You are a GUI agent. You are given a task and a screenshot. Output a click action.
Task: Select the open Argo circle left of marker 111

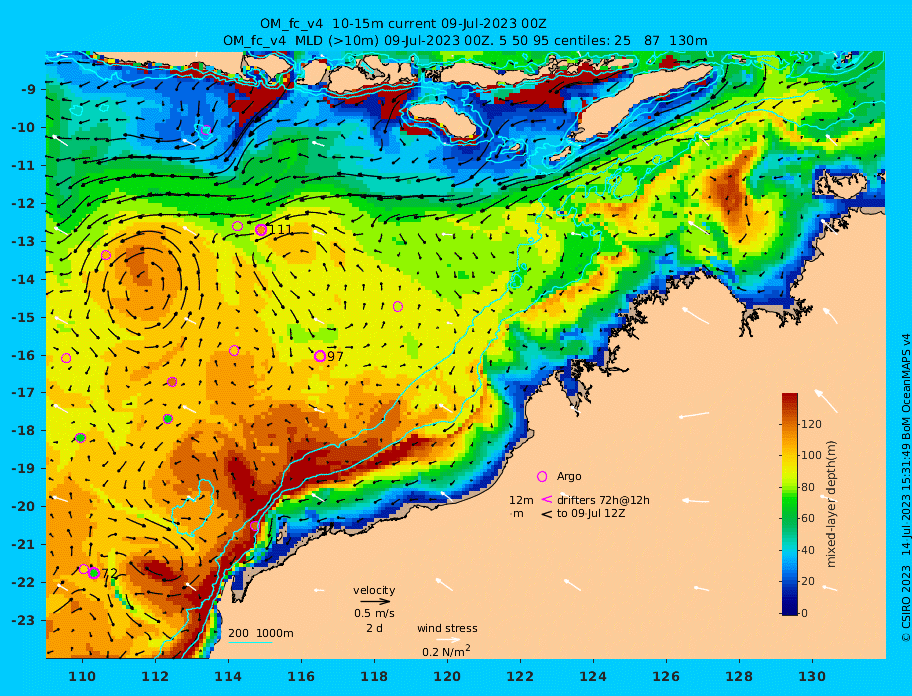[x=237, y=226]
